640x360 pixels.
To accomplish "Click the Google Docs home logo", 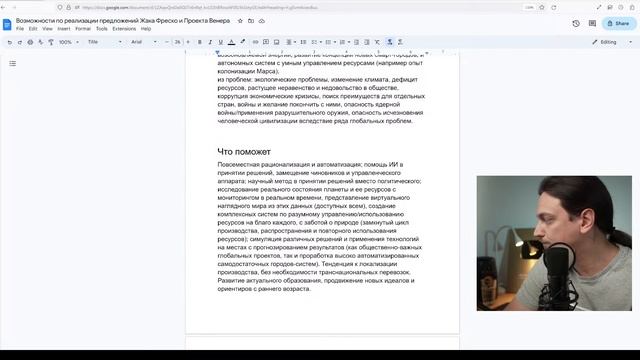I will (7, 24).
